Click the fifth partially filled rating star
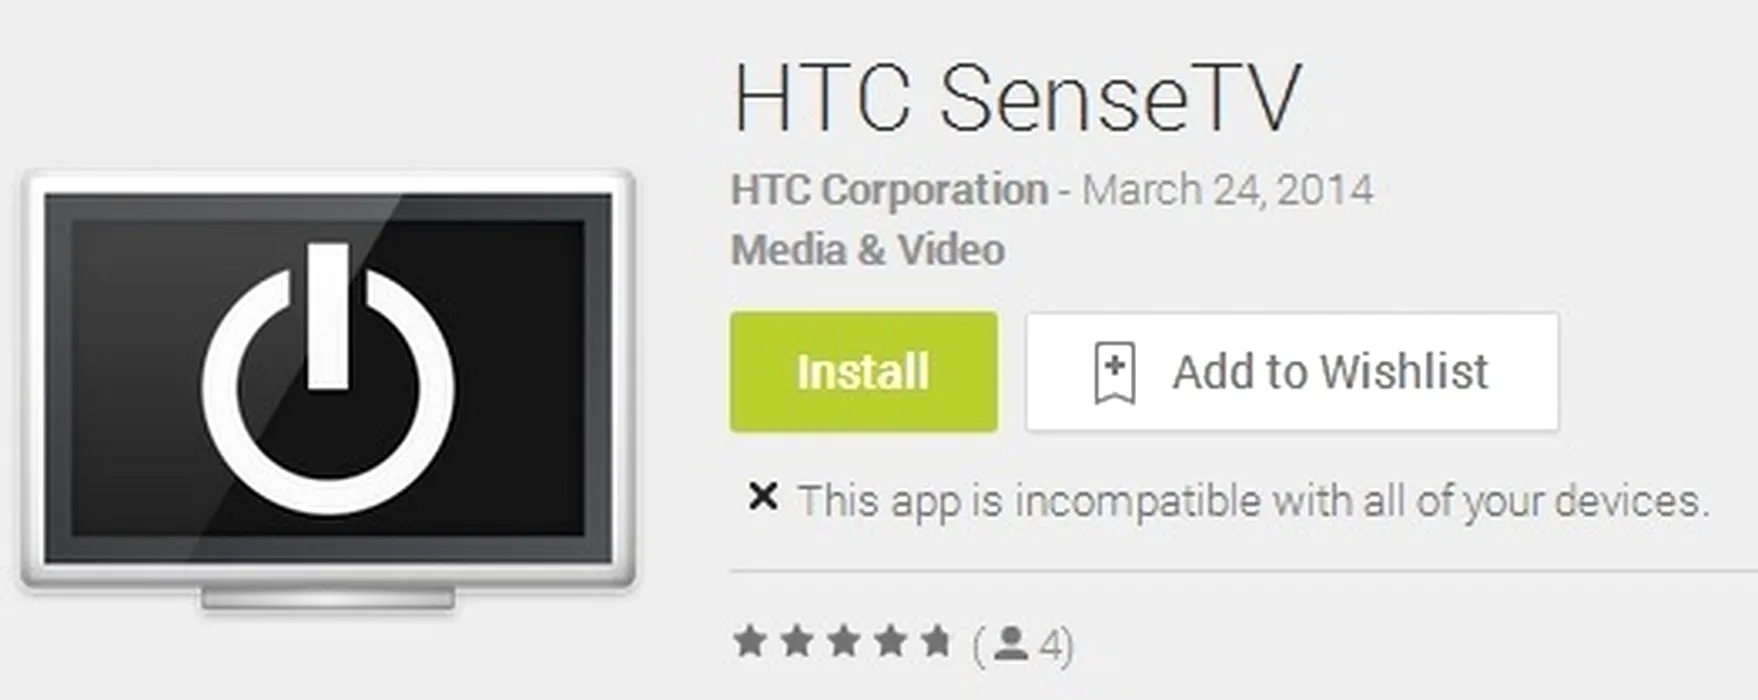 tap(935, 641)
